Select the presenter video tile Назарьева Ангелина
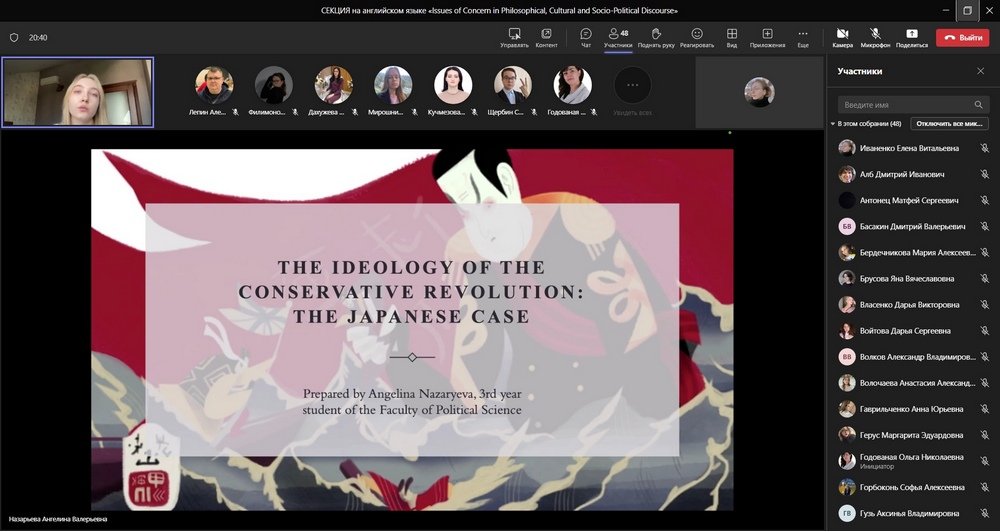This screenshot has height=531, width=1000. [77, 92]
